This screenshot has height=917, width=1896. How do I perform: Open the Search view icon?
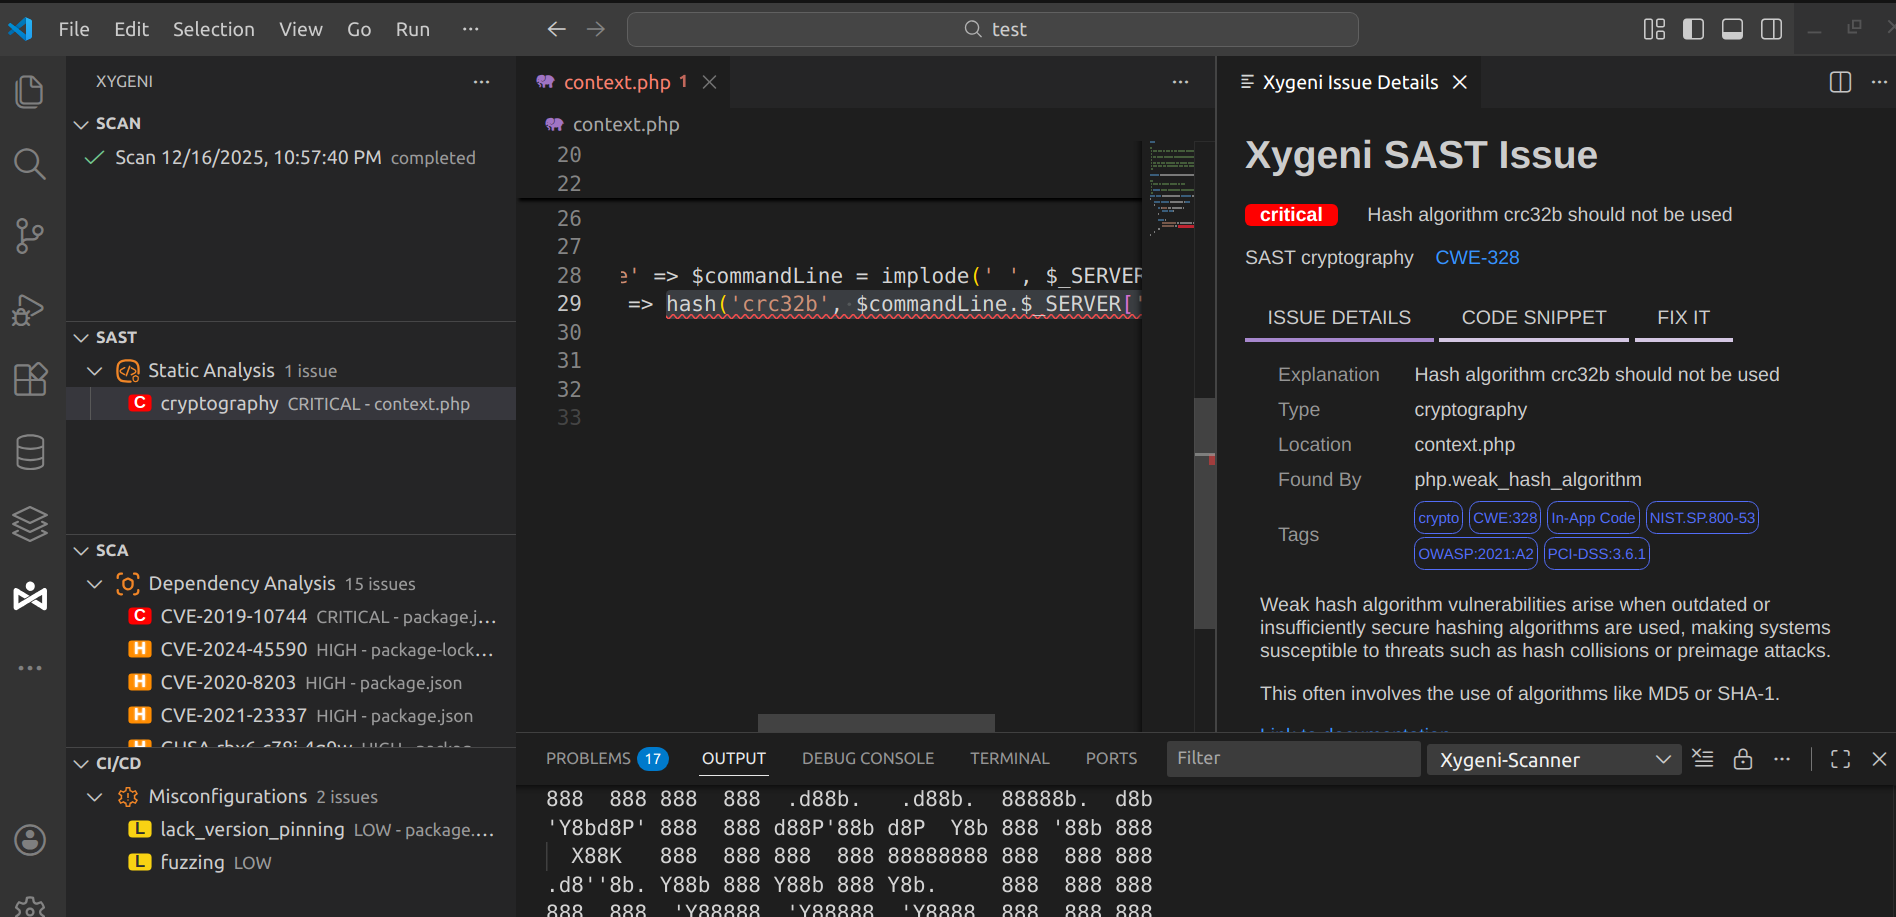coord(30,164)
